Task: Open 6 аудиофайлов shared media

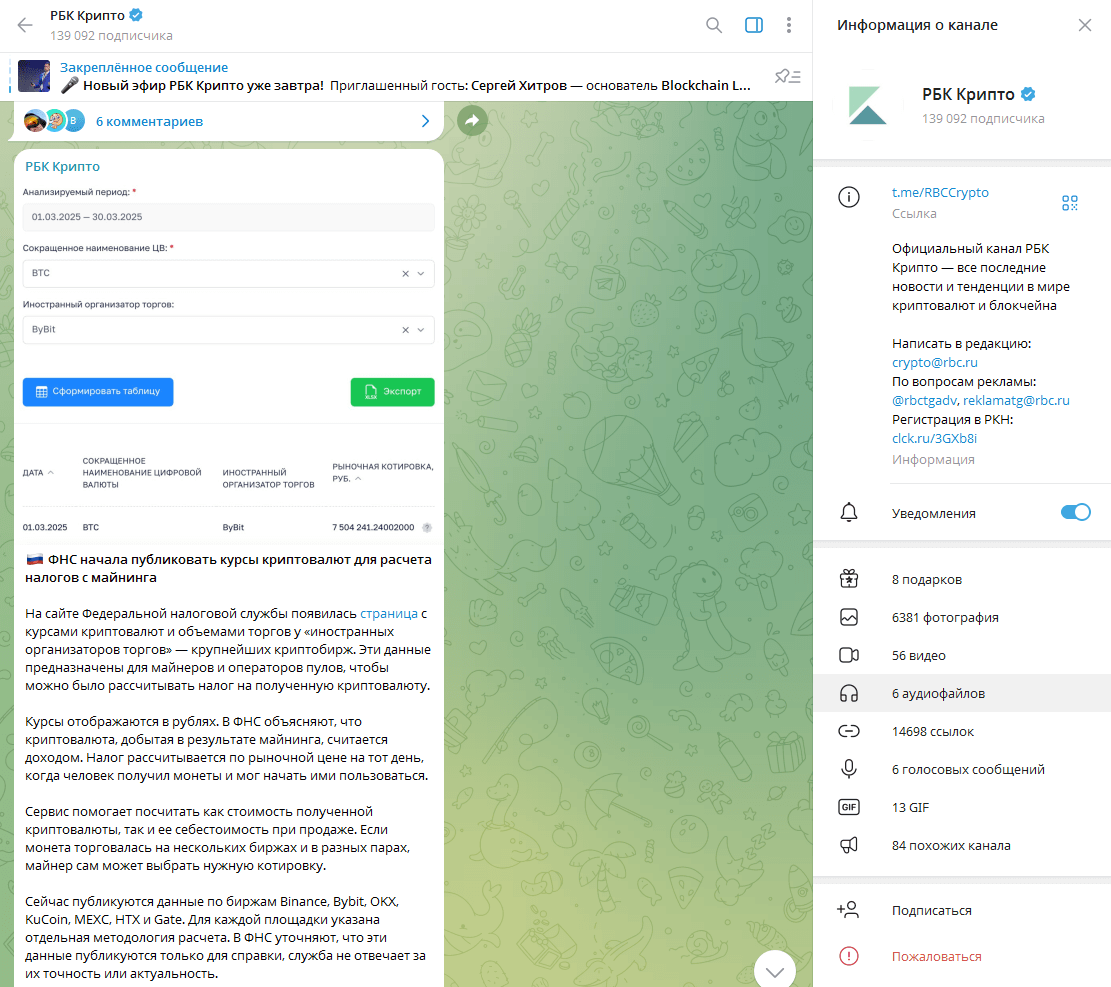Action: pyautogui.click(x=962, y=693)
